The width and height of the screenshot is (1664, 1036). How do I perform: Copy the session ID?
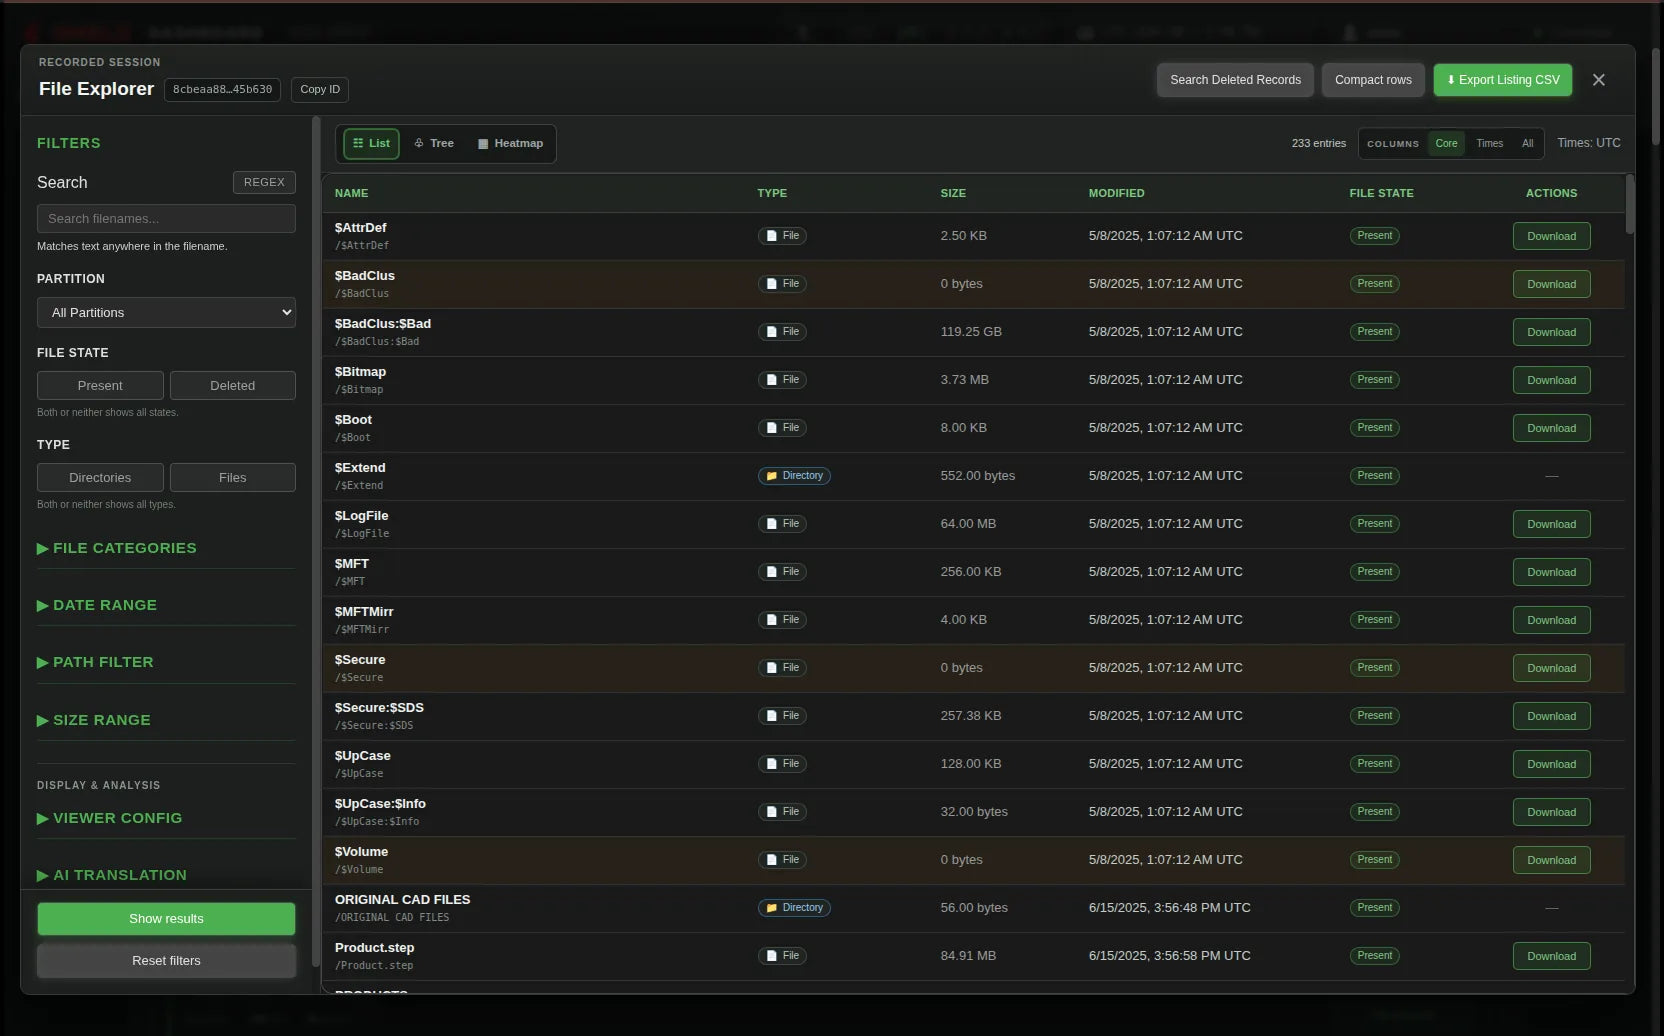coord(320,90)
